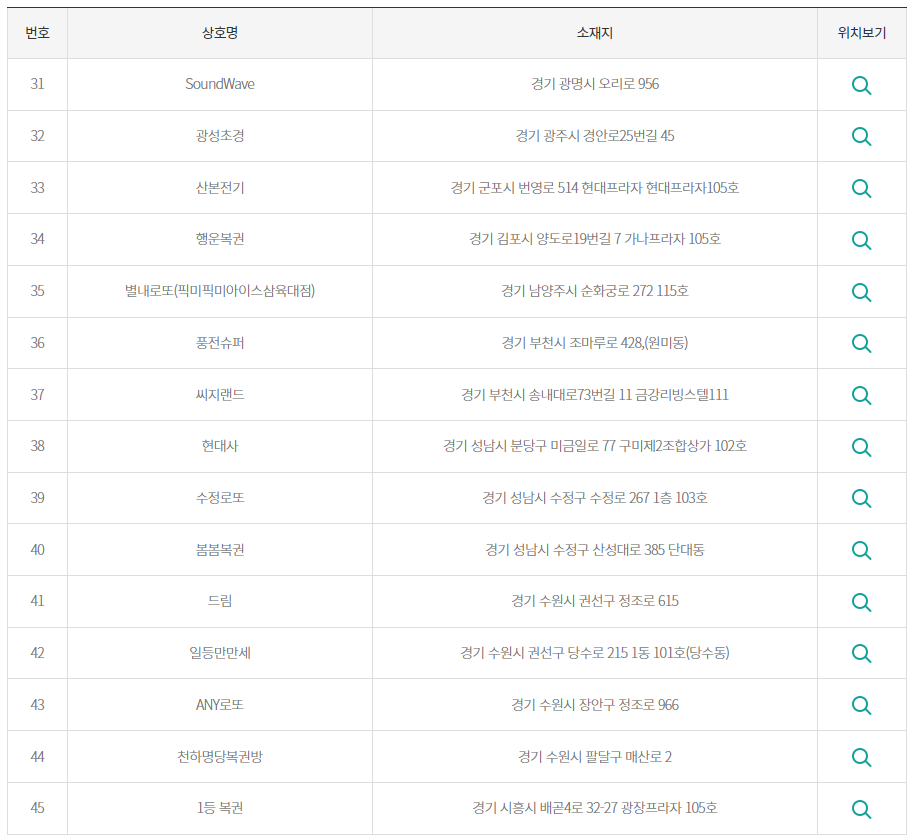Viewport: 913px width, 840px height.
Task: Show 씨지랜드 location on map
Action: coord(861,395)
